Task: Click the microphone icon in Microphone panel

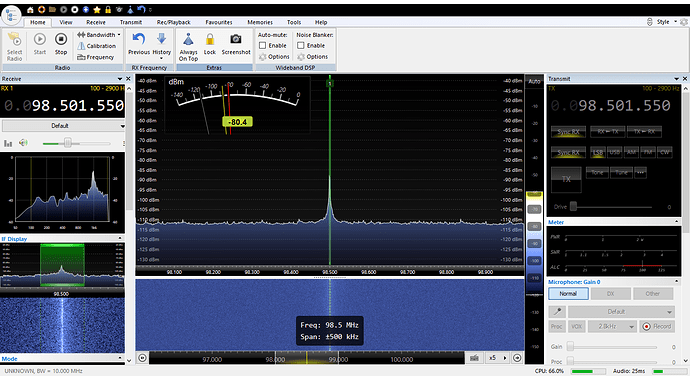Action: [x=557, y=311]
